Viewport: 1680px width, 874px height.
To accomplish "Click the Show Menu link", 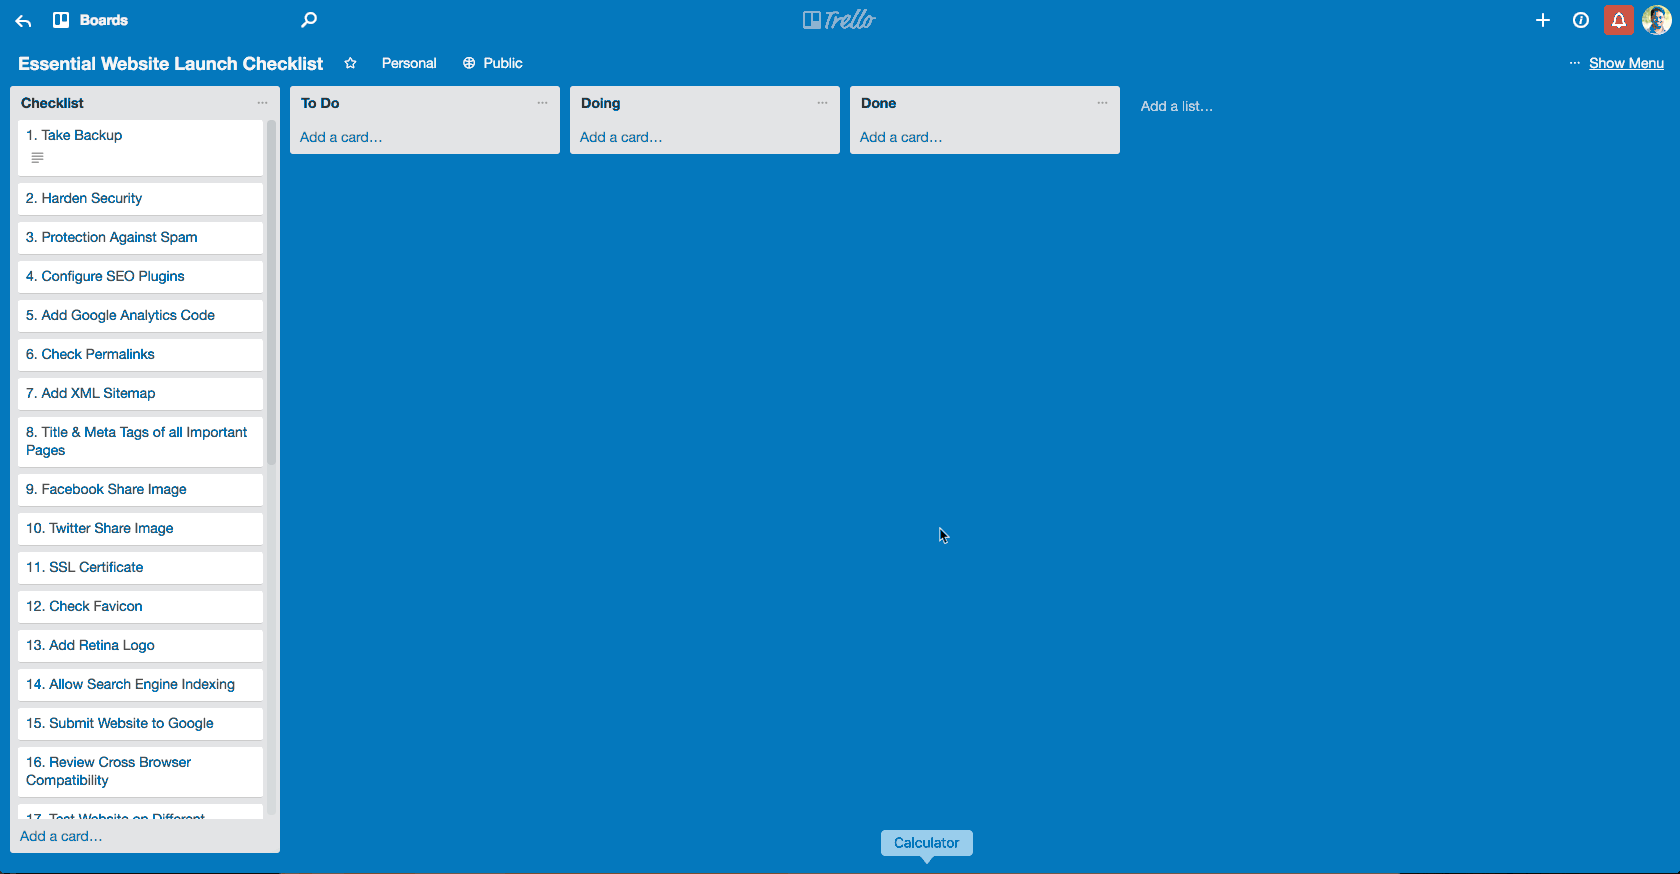I will pyautogui.click(x=1626, y=63).
